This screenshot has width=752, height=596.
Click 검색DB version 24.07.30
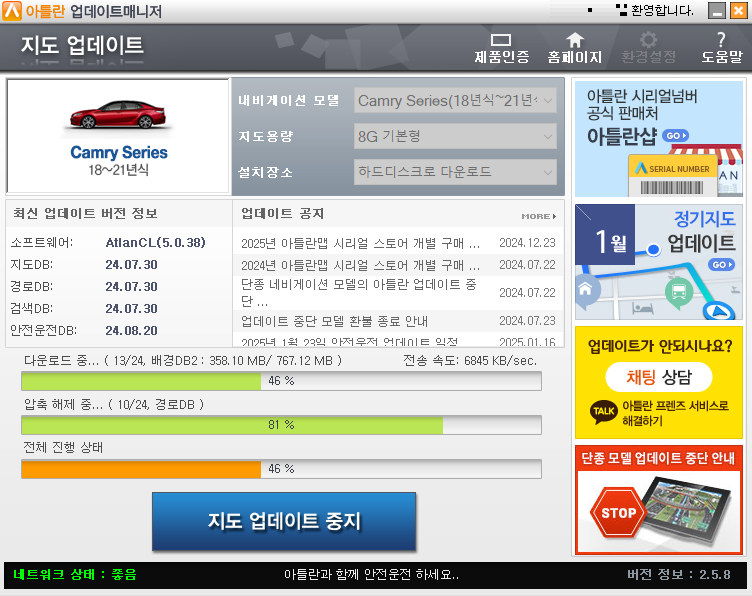131,309
